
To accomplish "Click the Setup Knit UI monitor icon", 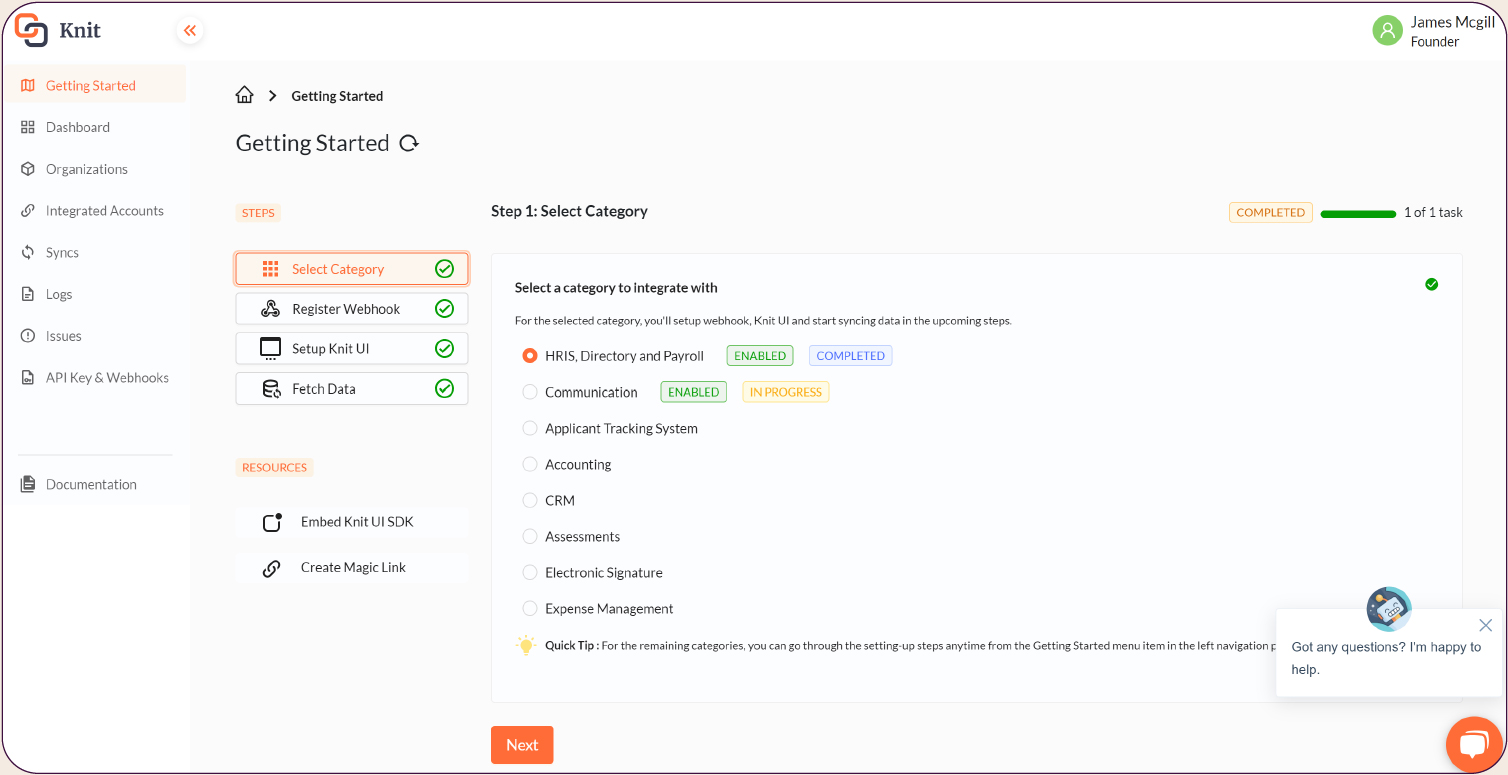I will click(270, 349).
